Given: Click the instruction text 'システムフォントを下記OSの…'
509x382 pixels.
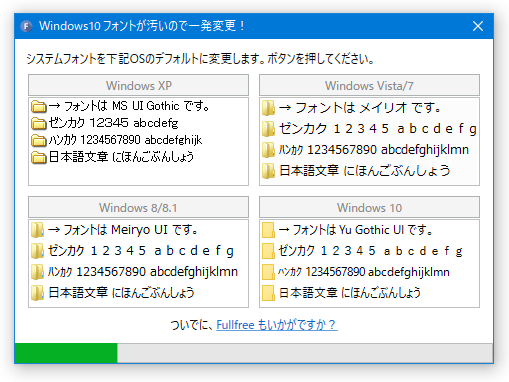Looking at the screenshot, I should 200,59.
